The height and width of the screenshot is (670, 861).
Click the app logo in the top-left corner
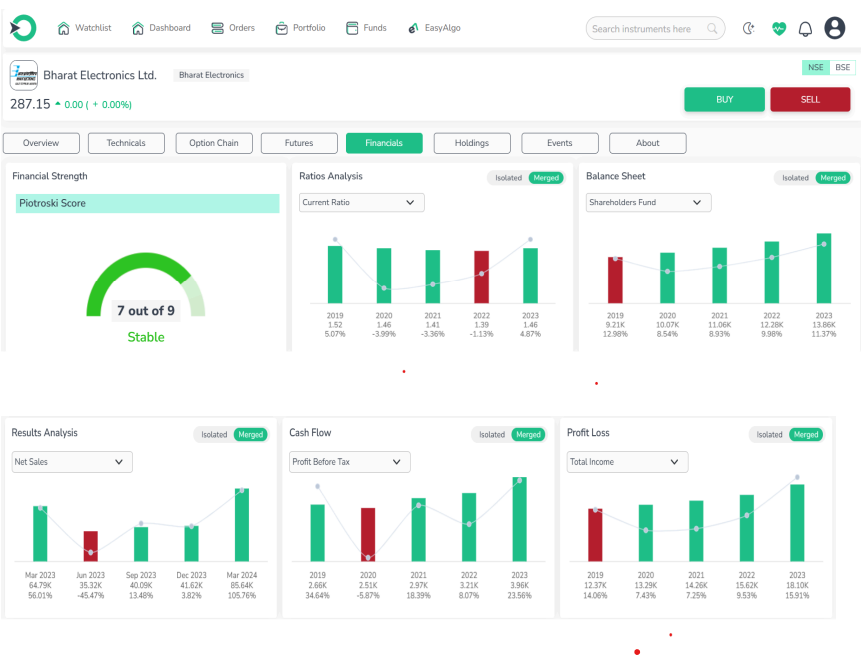22,28
